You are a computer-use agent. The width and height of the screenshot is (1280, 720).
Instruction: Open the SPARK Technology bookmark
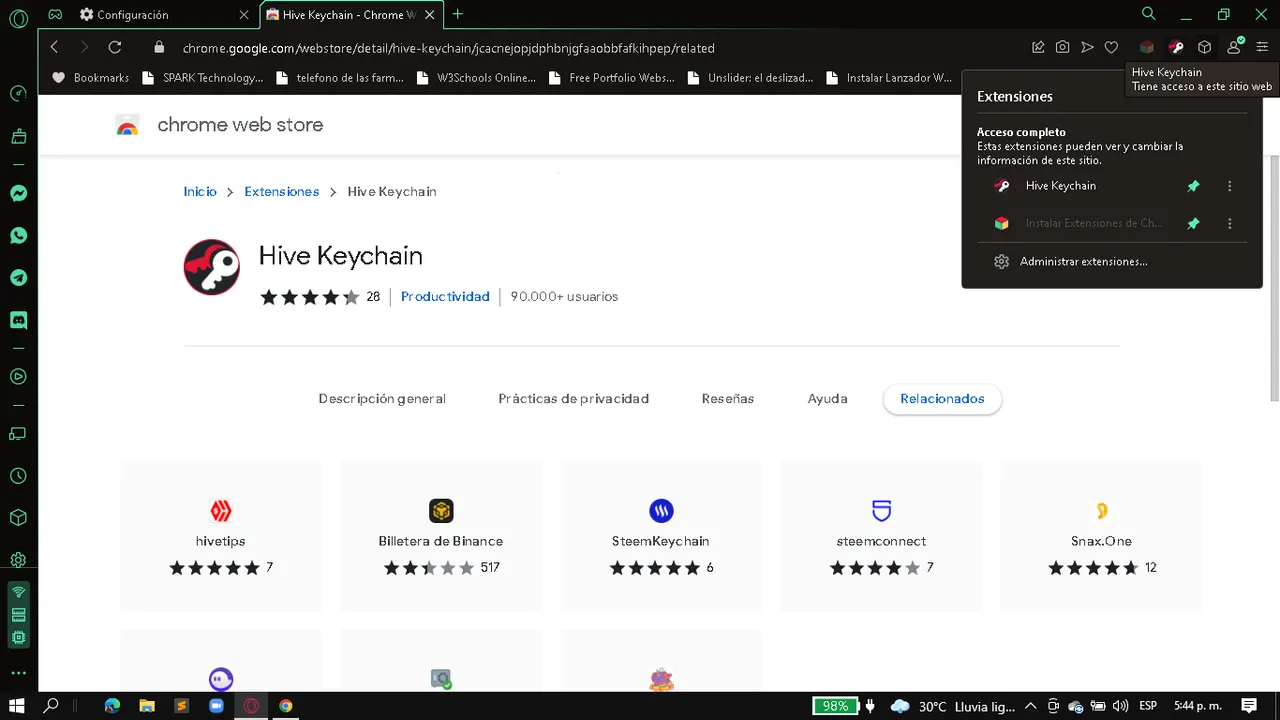coord(203,78)
